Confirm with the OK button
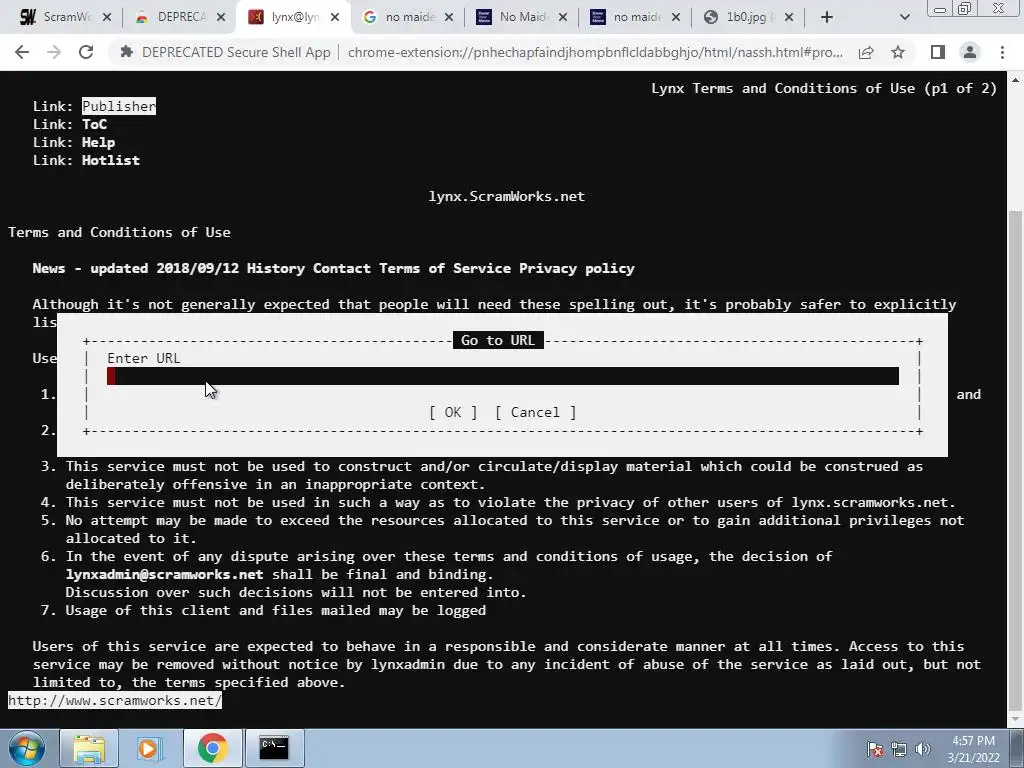Image resolution: width=1024 pixels, height=768 pixels. click(x=453, y=413)
